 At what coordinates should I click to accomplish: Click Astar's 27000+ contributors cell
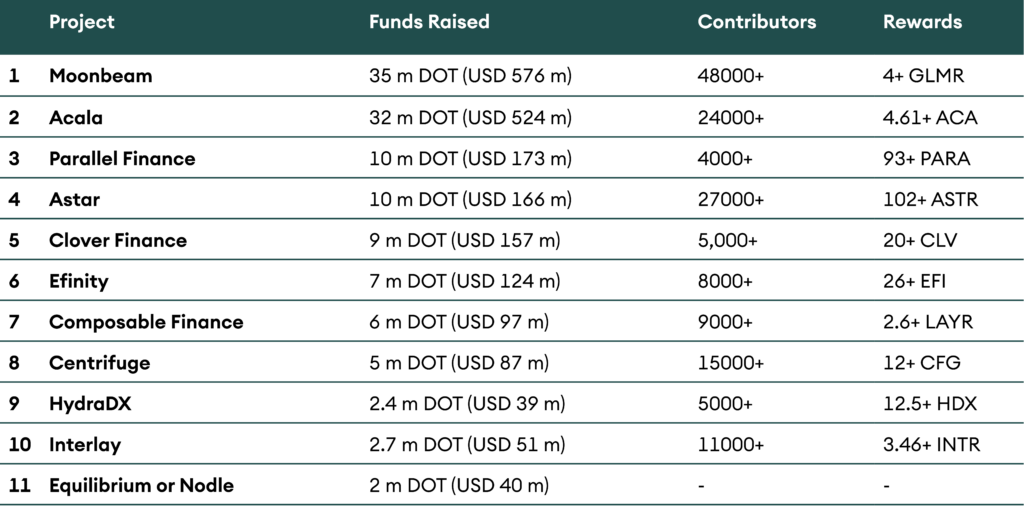[731, 199]
